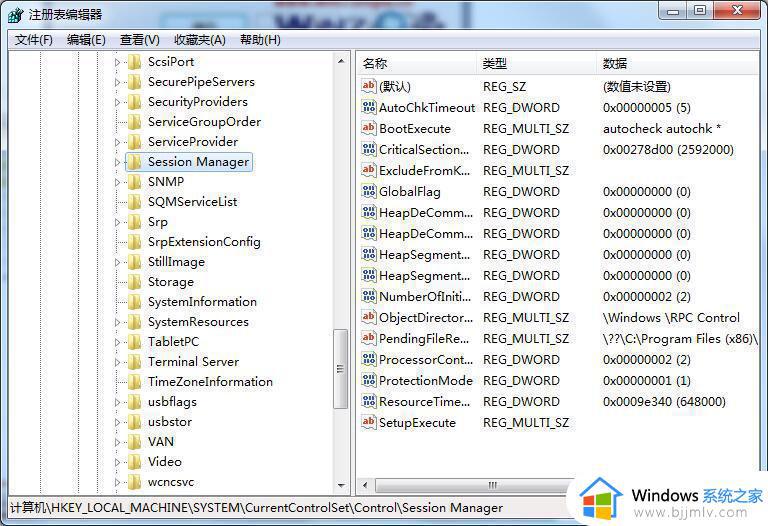
Task: Click the SetupExecute value icon
Action: pyautogui.click(x=369, y=422)
